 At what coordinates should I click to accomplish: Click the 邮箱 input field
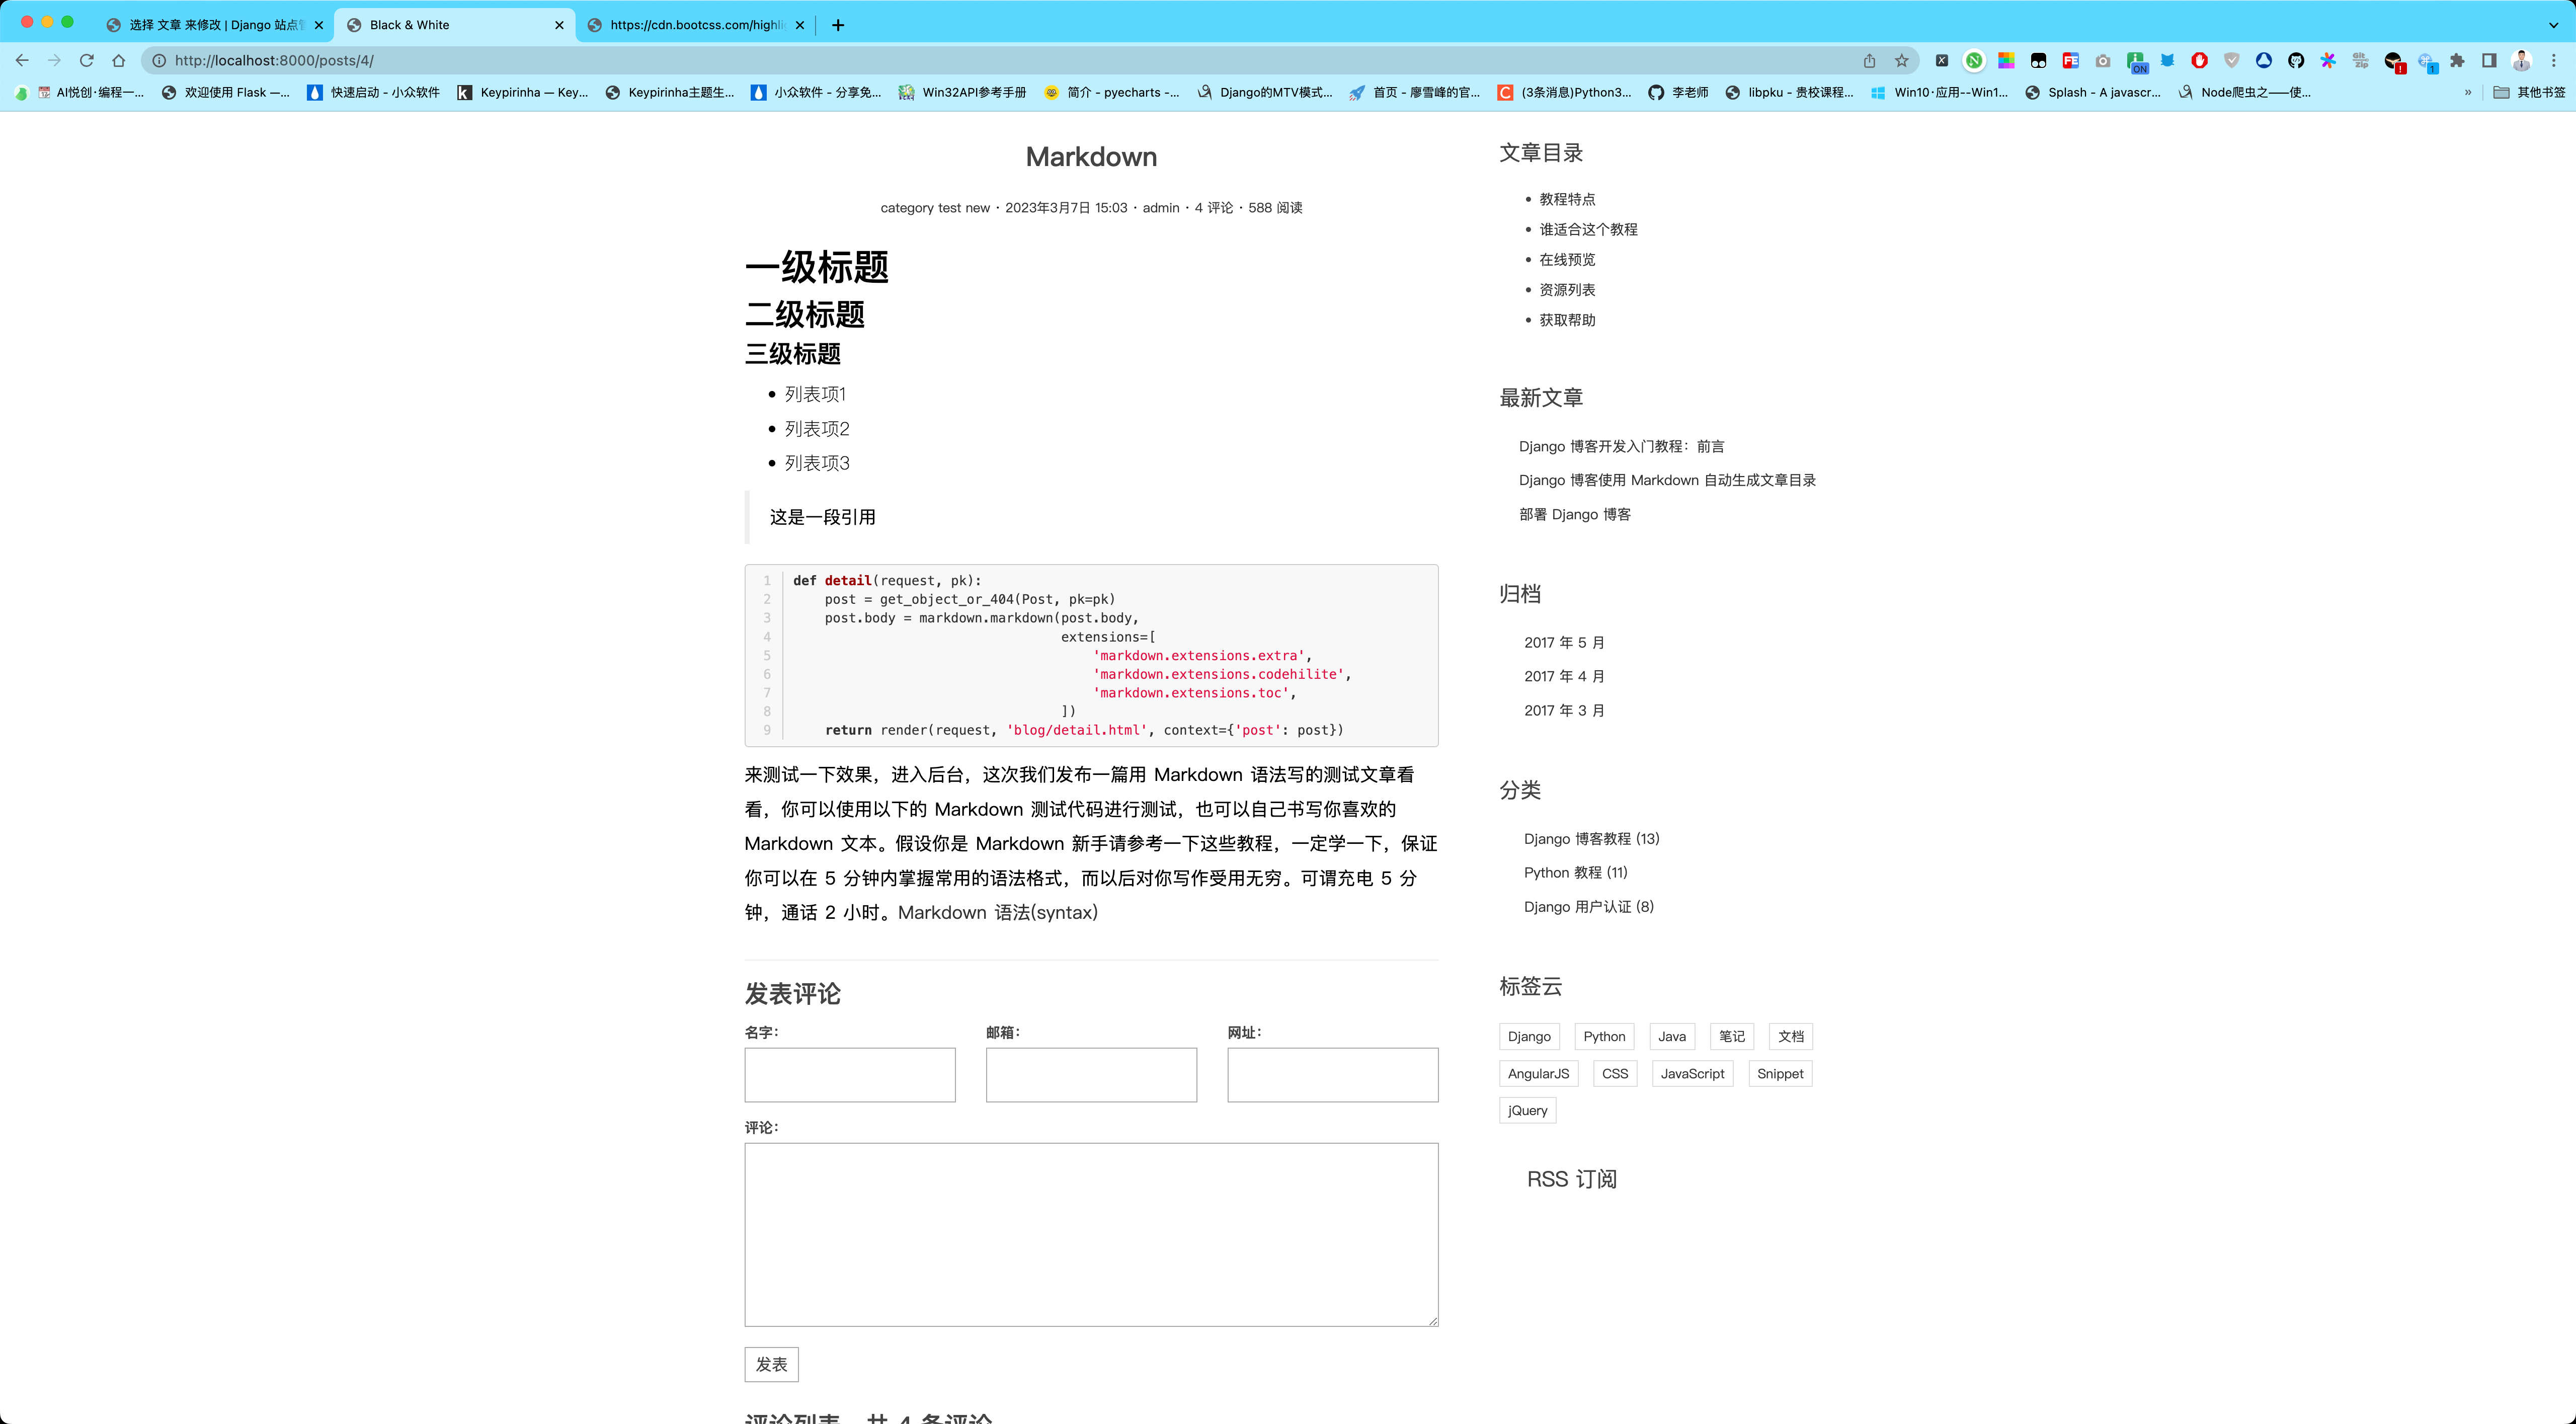tap(1091, 1075)
